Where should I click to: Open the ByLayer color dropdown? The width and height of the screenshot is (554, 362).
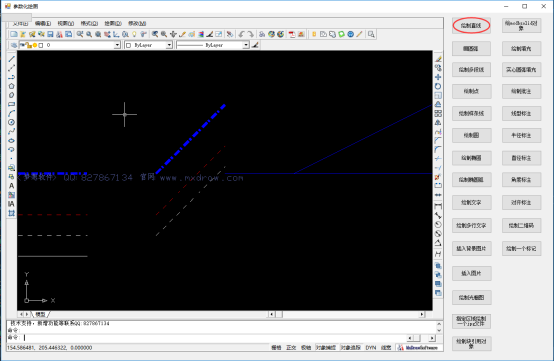coord(148,45)
